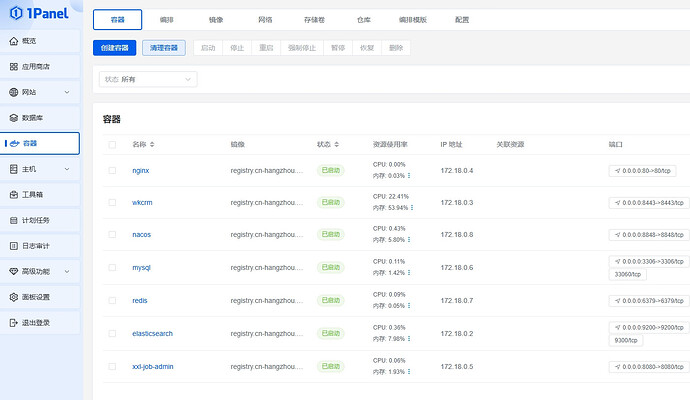Click the 重启 restart button
690x400 pixels.
tap(266, 48)
